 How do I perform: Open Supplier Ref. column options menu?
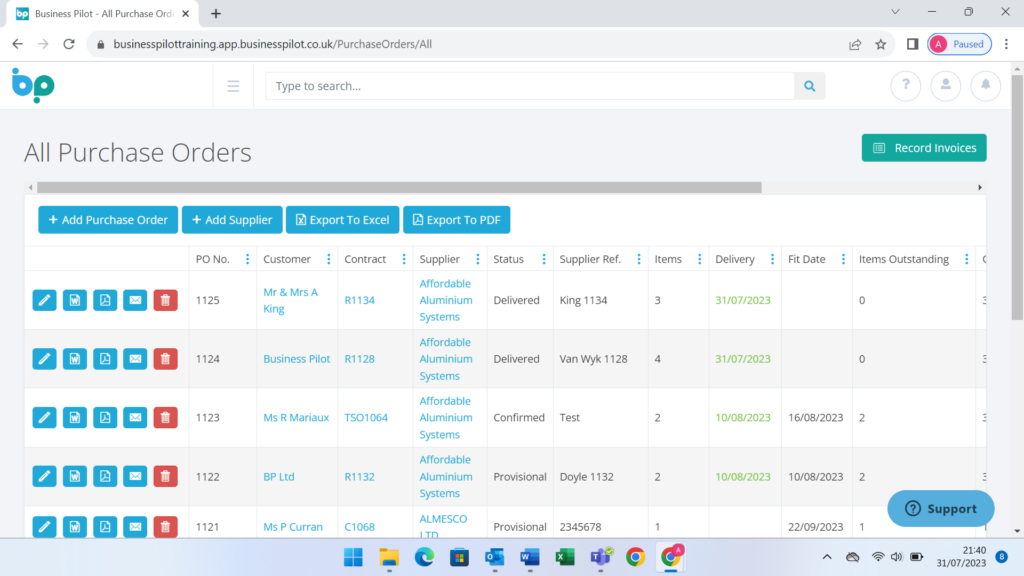[x=639, y=259]
